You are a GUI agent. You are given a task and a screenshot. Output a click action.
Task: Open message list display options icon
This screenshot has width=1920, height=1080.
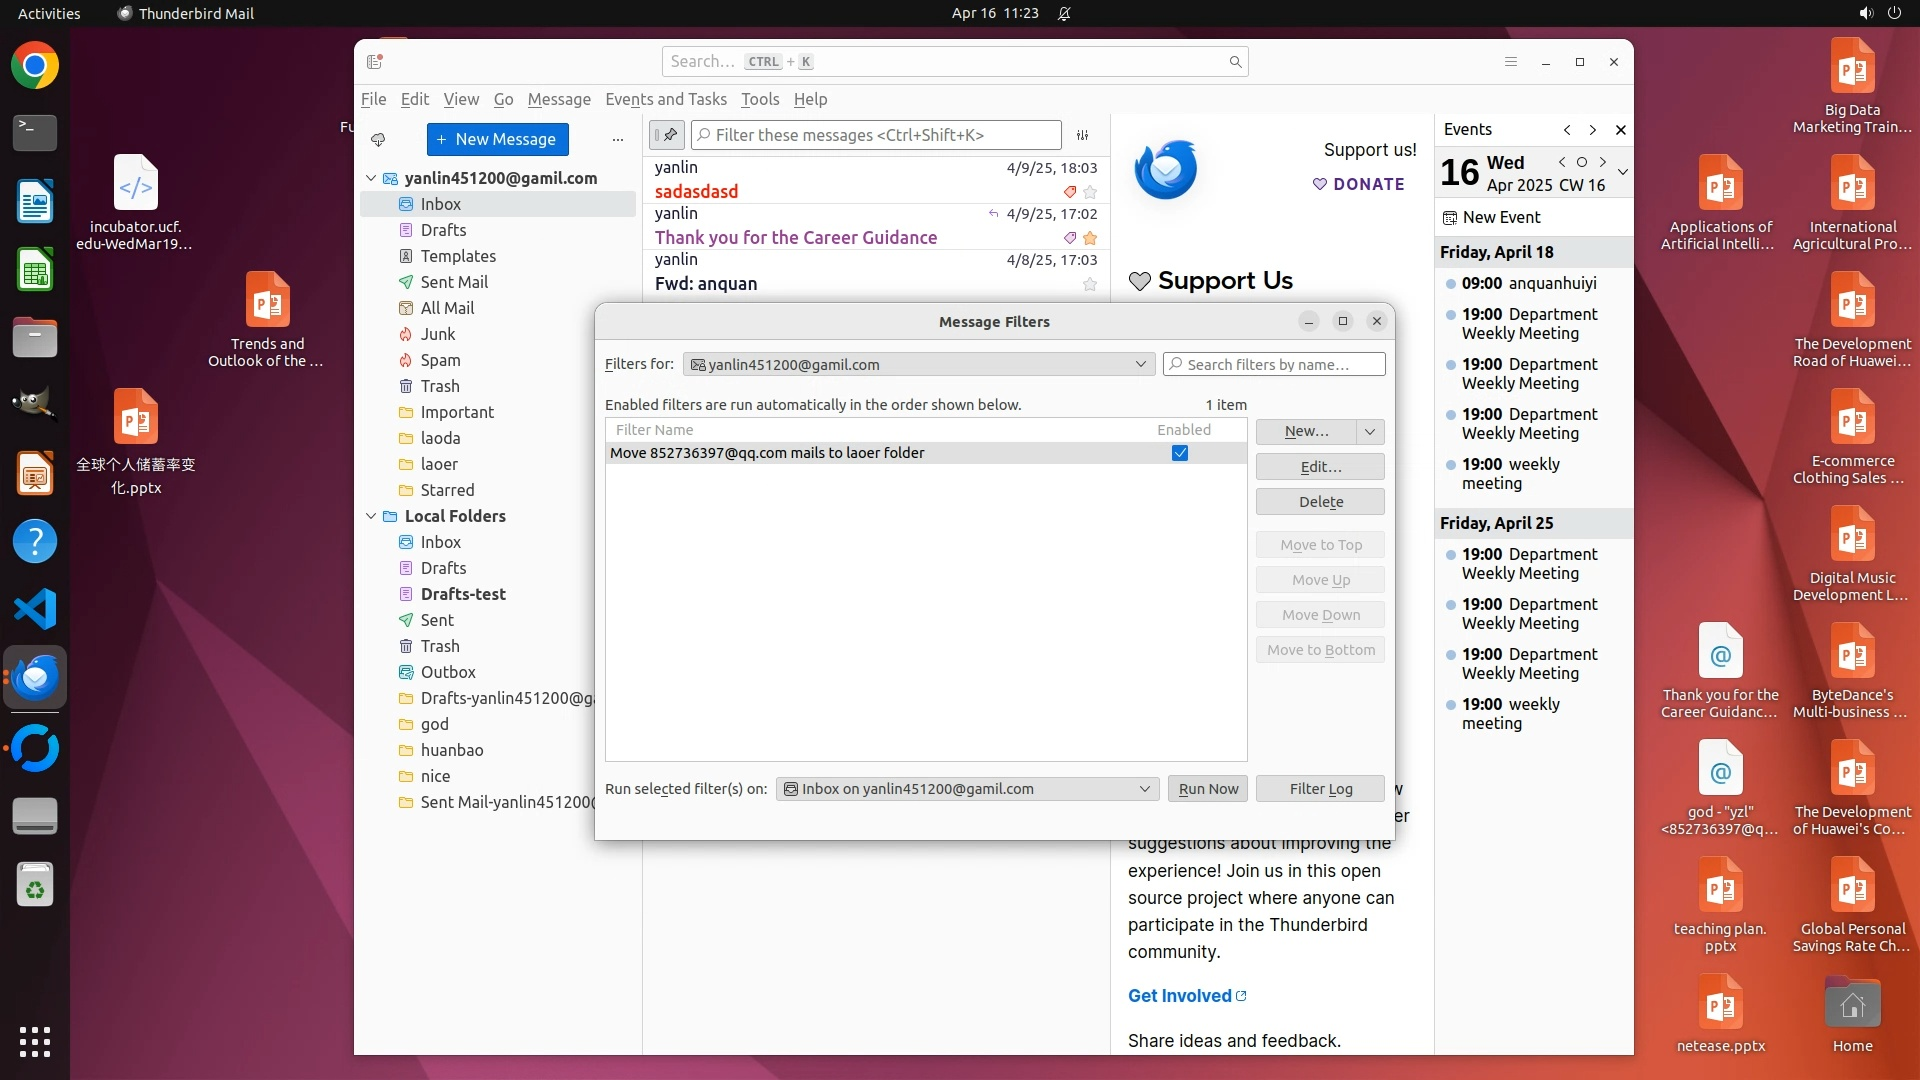[x=1082, y=135]
